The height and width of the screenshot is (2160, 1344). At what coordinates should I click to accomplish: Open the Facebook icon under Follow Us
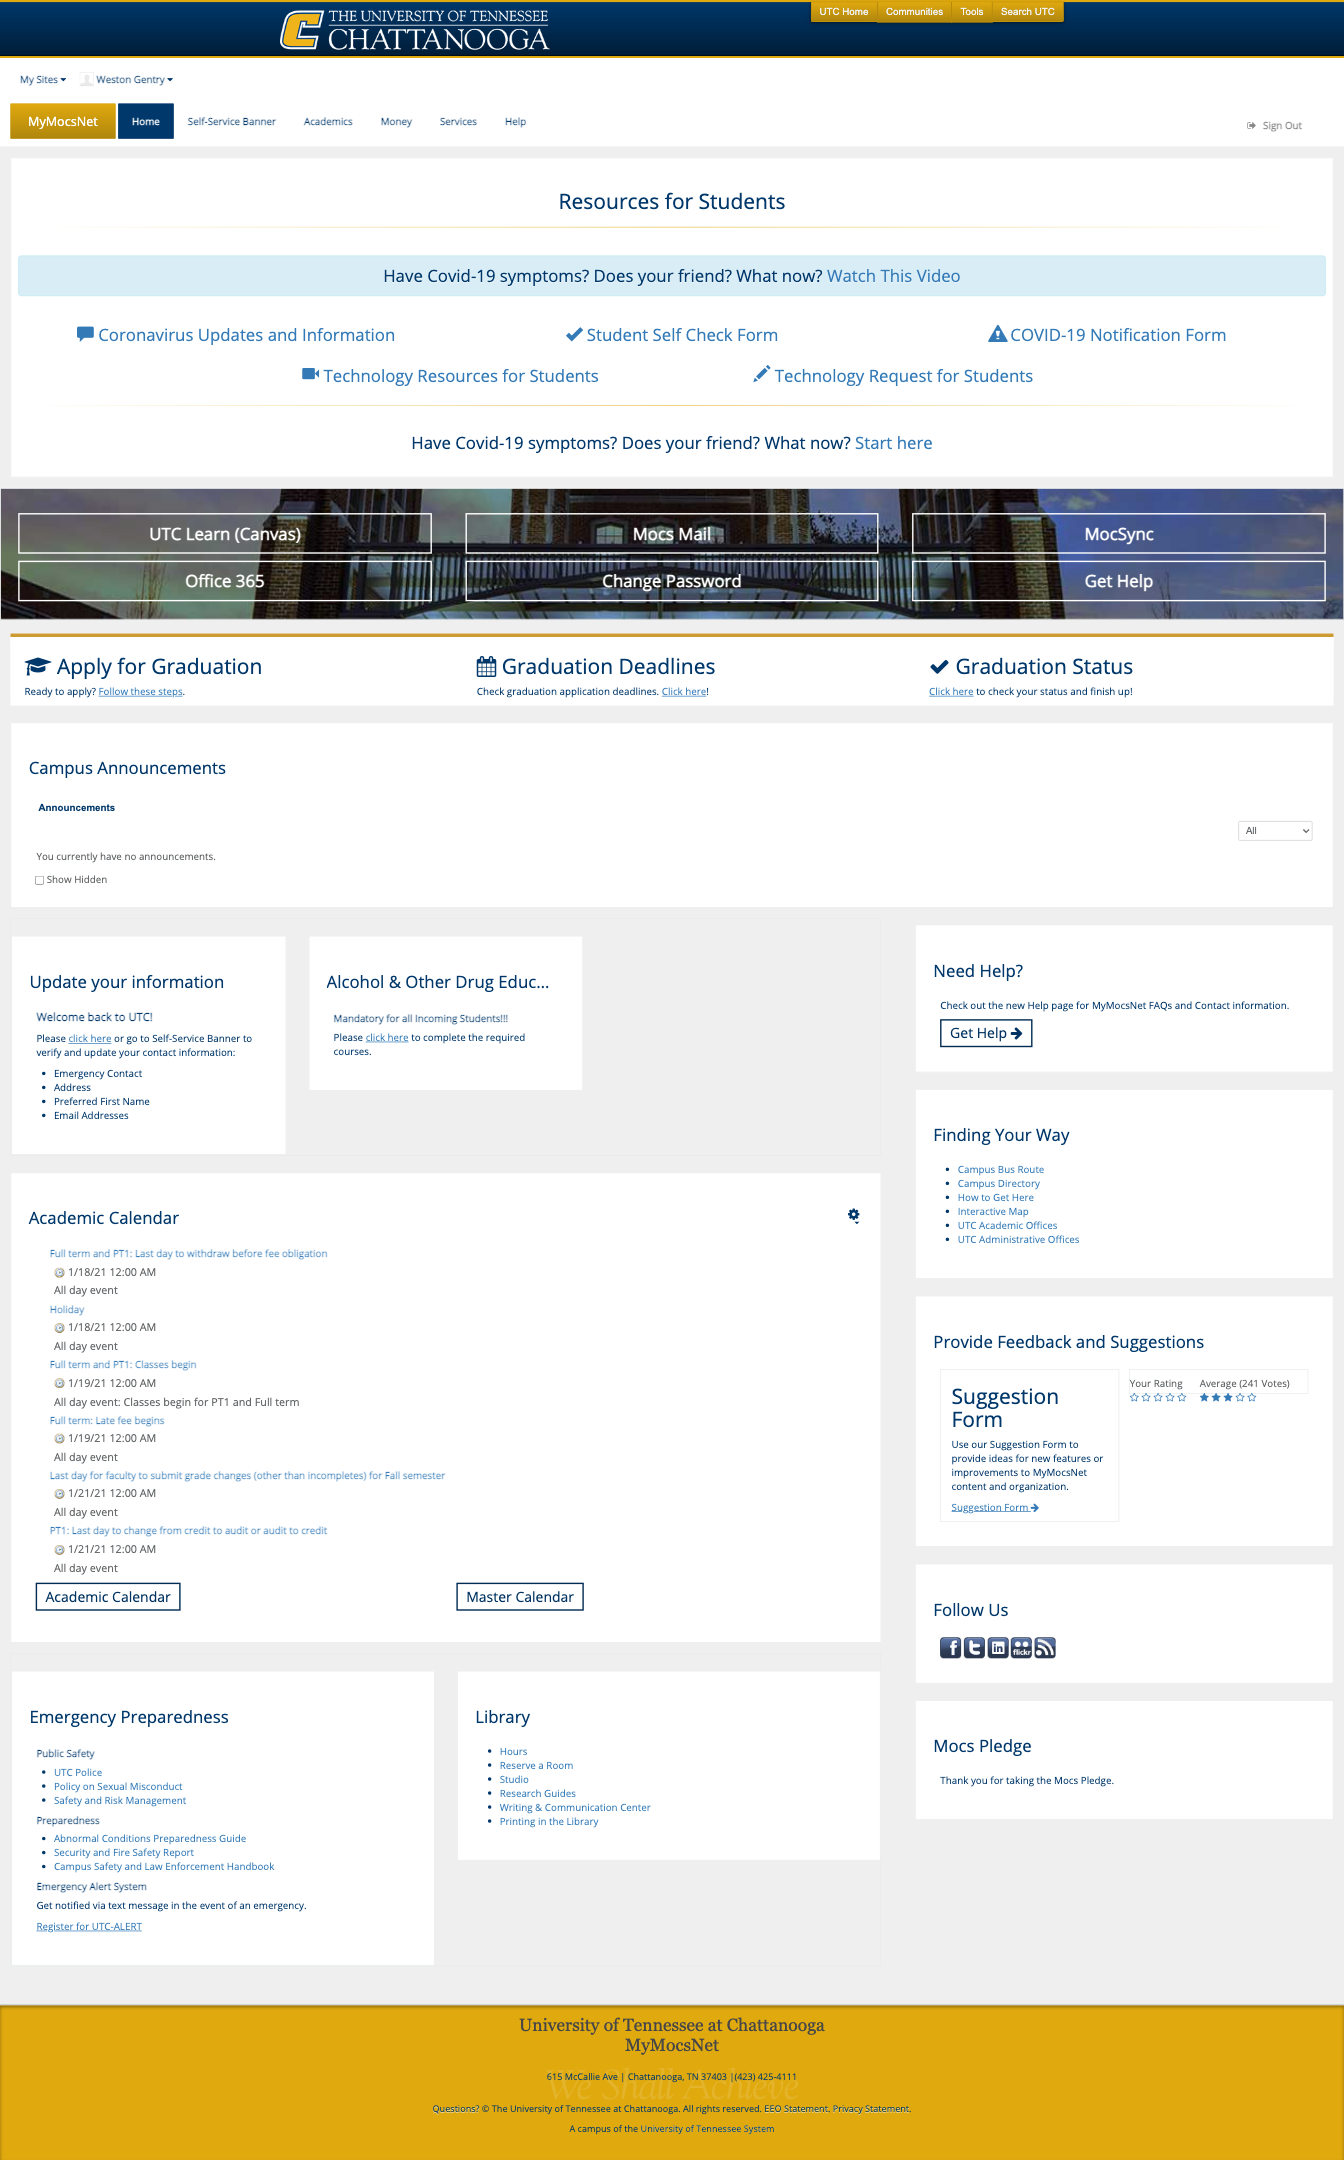[x=950, y=1648]
